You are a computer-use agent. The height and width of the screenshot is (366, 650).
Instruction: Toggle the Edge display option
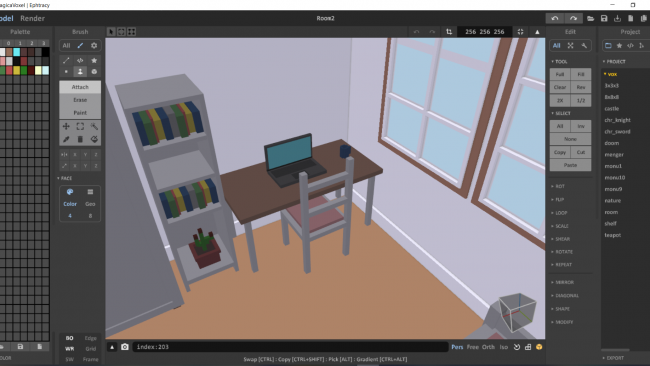point(90,338)
